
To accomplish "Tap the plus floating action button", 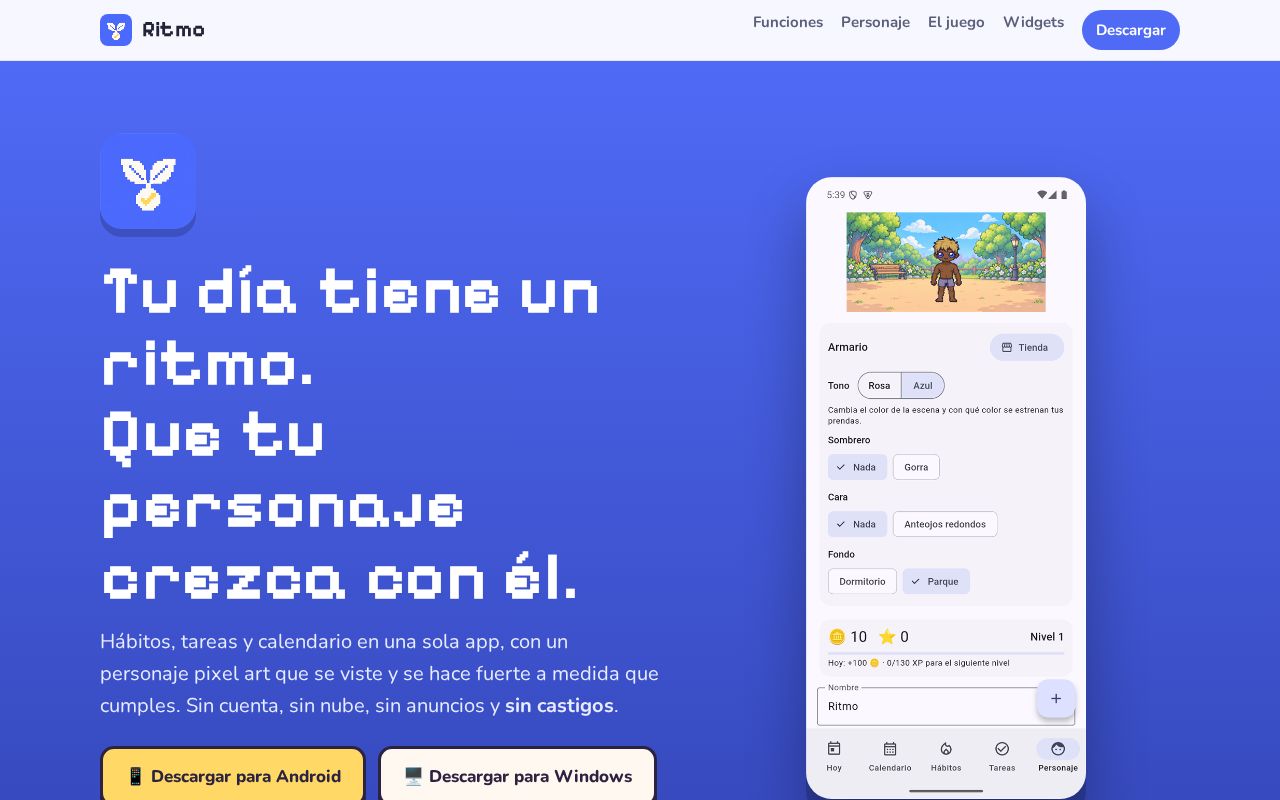I will pyautogui.click(x=1056, y=699).
